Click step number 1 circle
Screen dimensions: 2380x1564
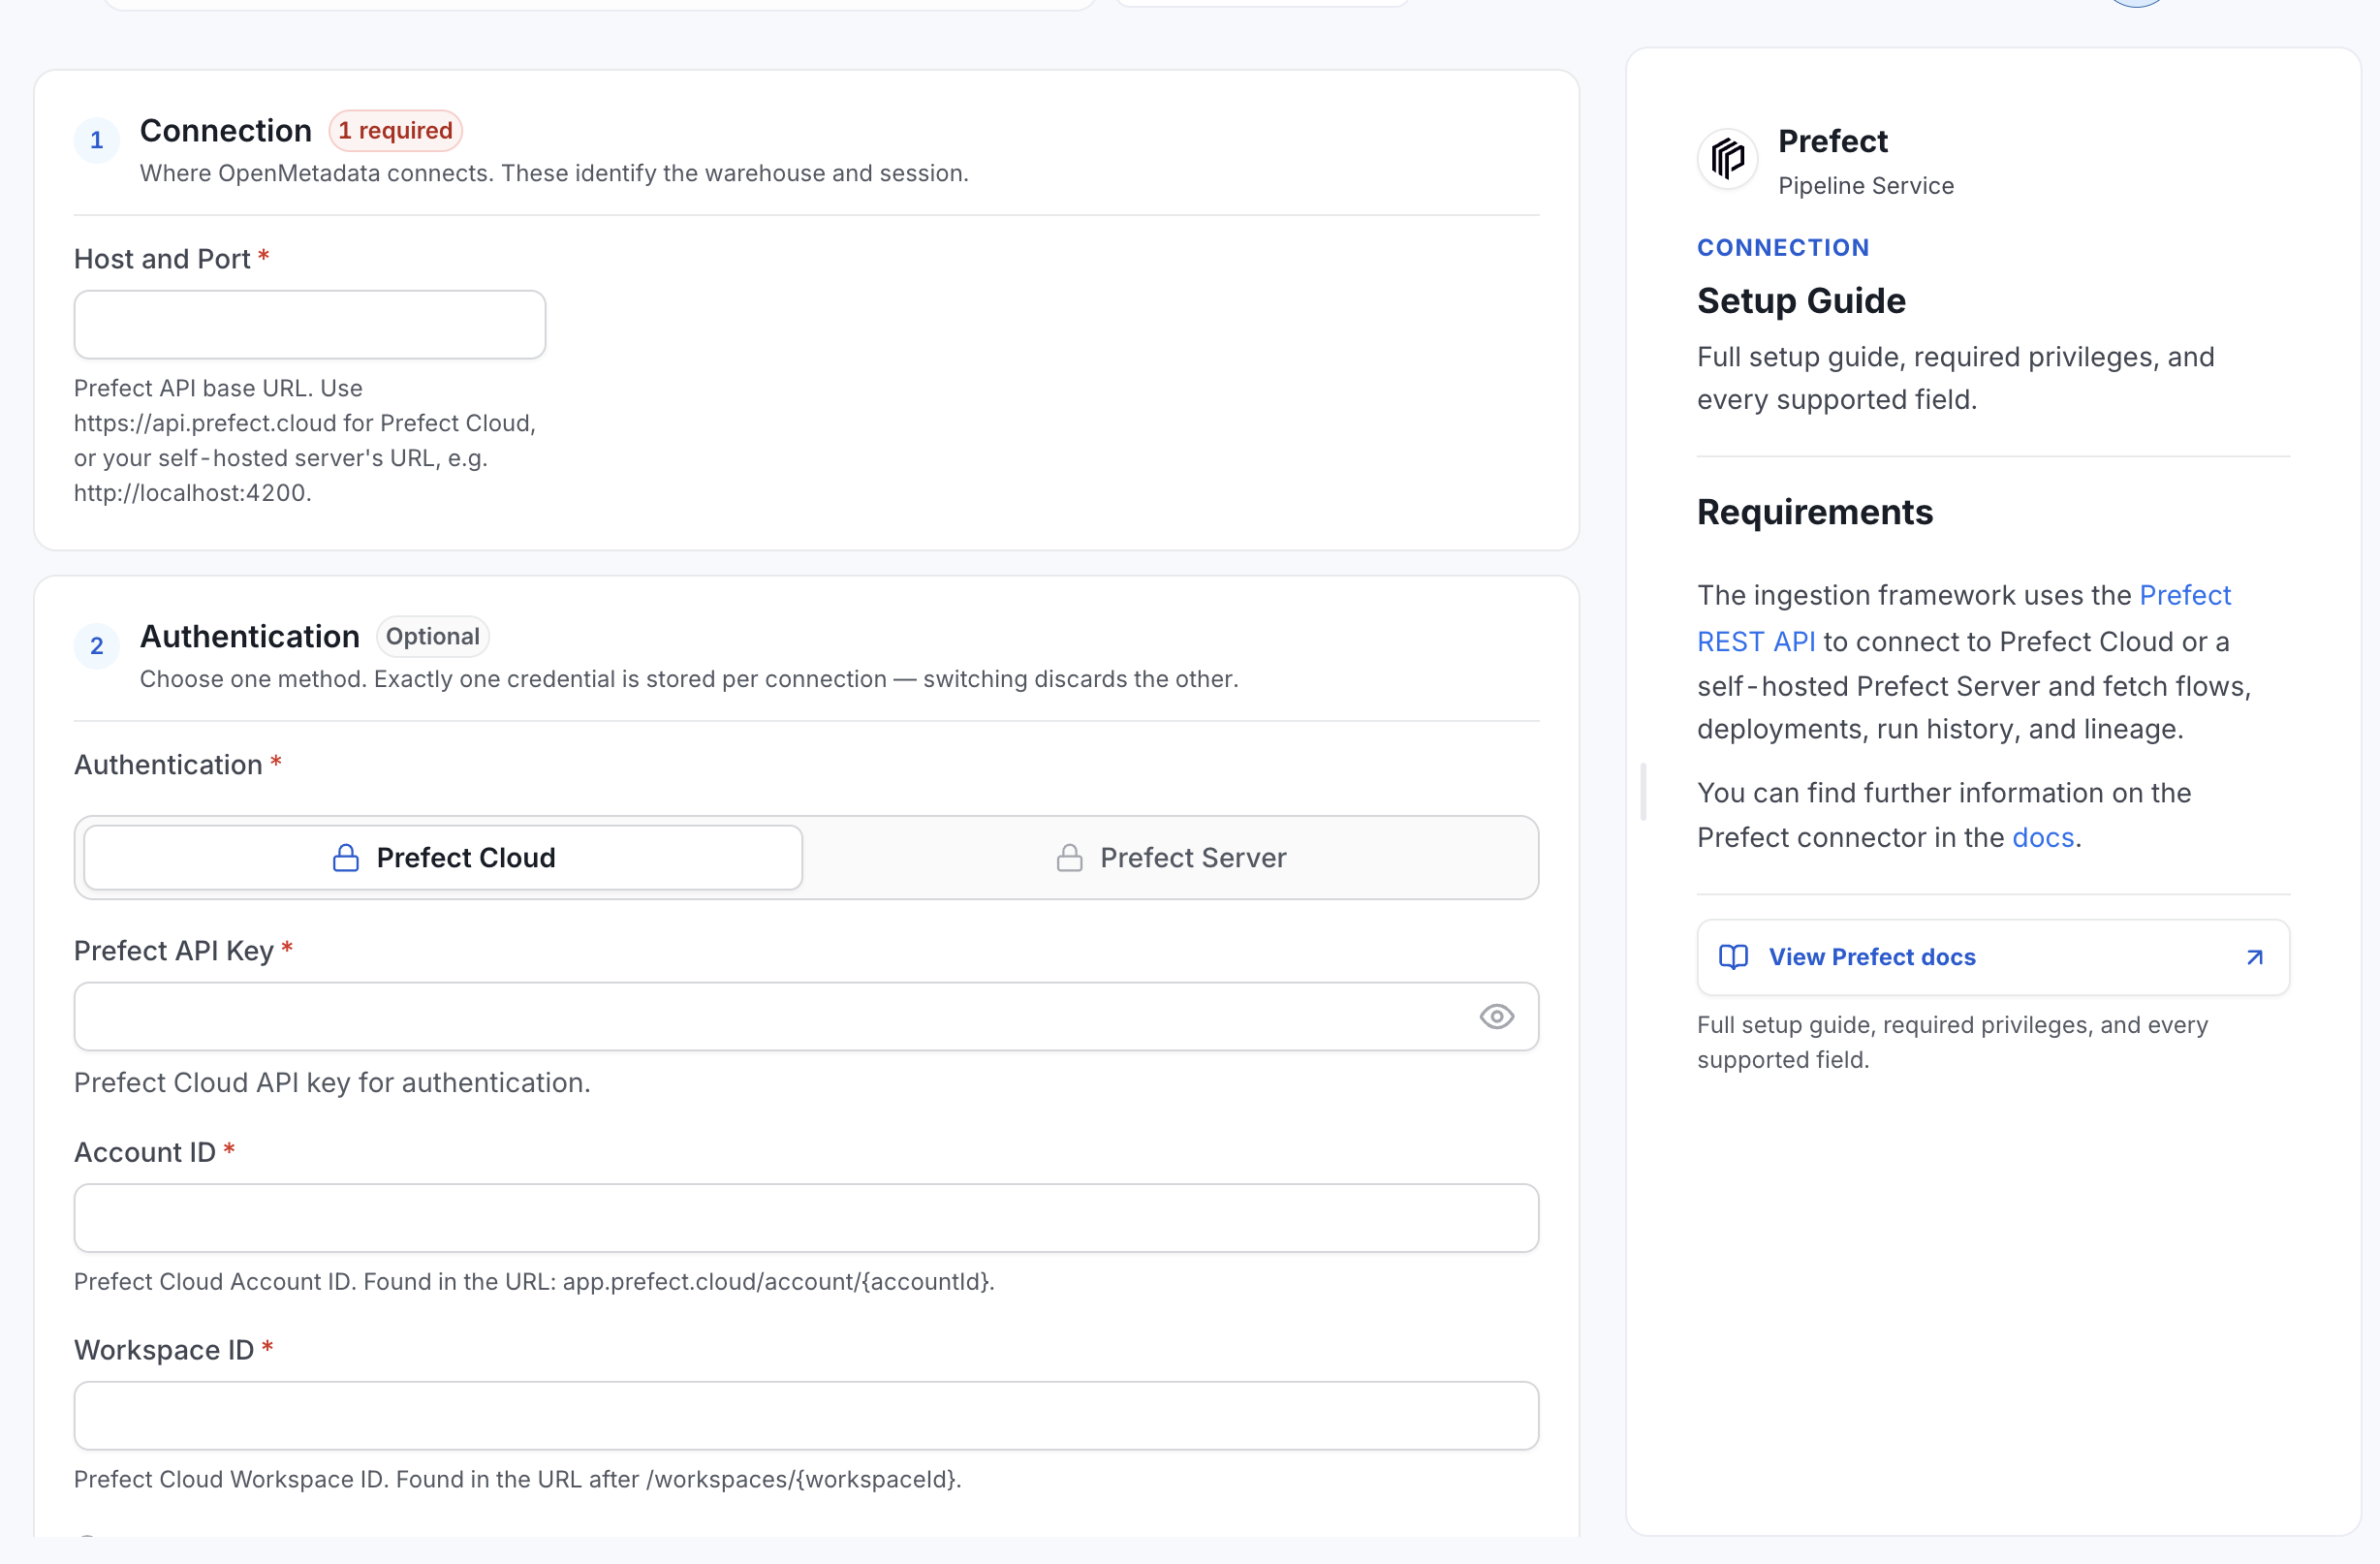pyautogui.click(x=97, y=140)
